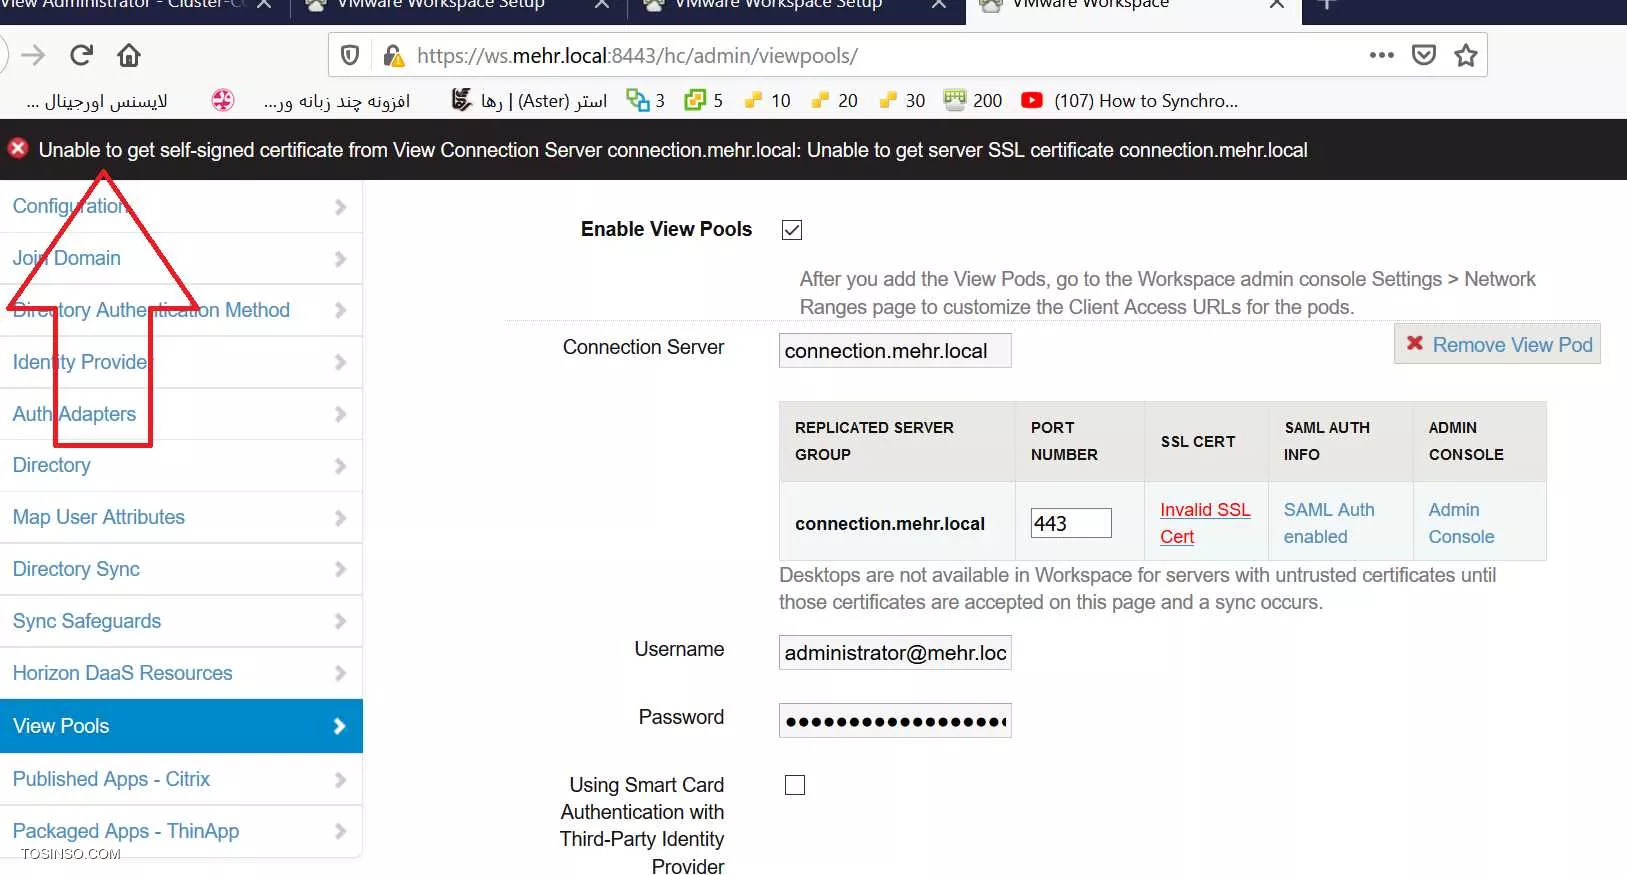Expand the Join Domain chevron
The image size is (1627, 875).
click(340, 259)
